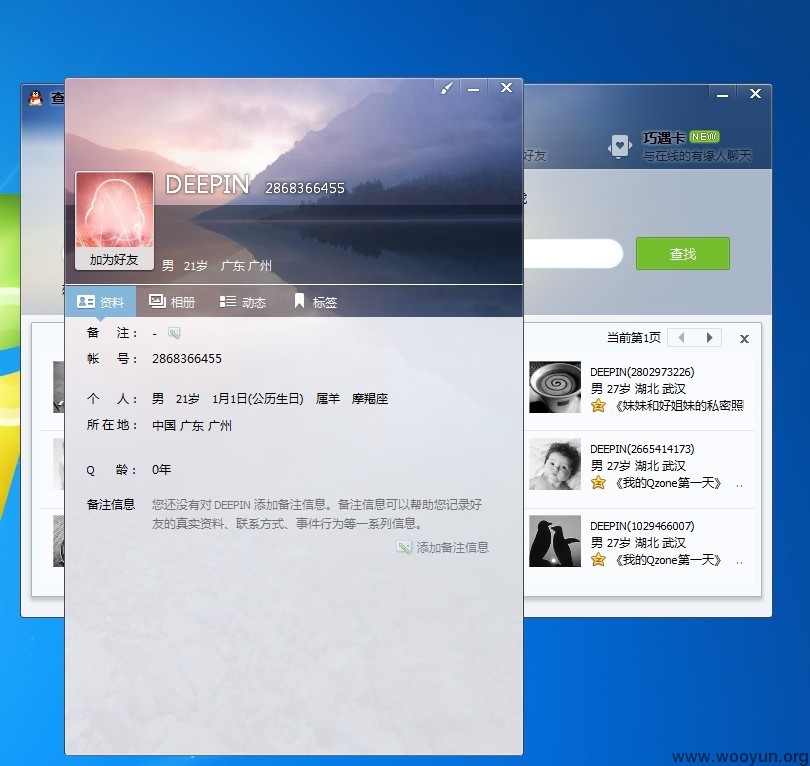Viewport: 810px width, 766px height.
Task: Click star icon in DEEPIN(1029466007) row
Action: (x=598, y=559)
